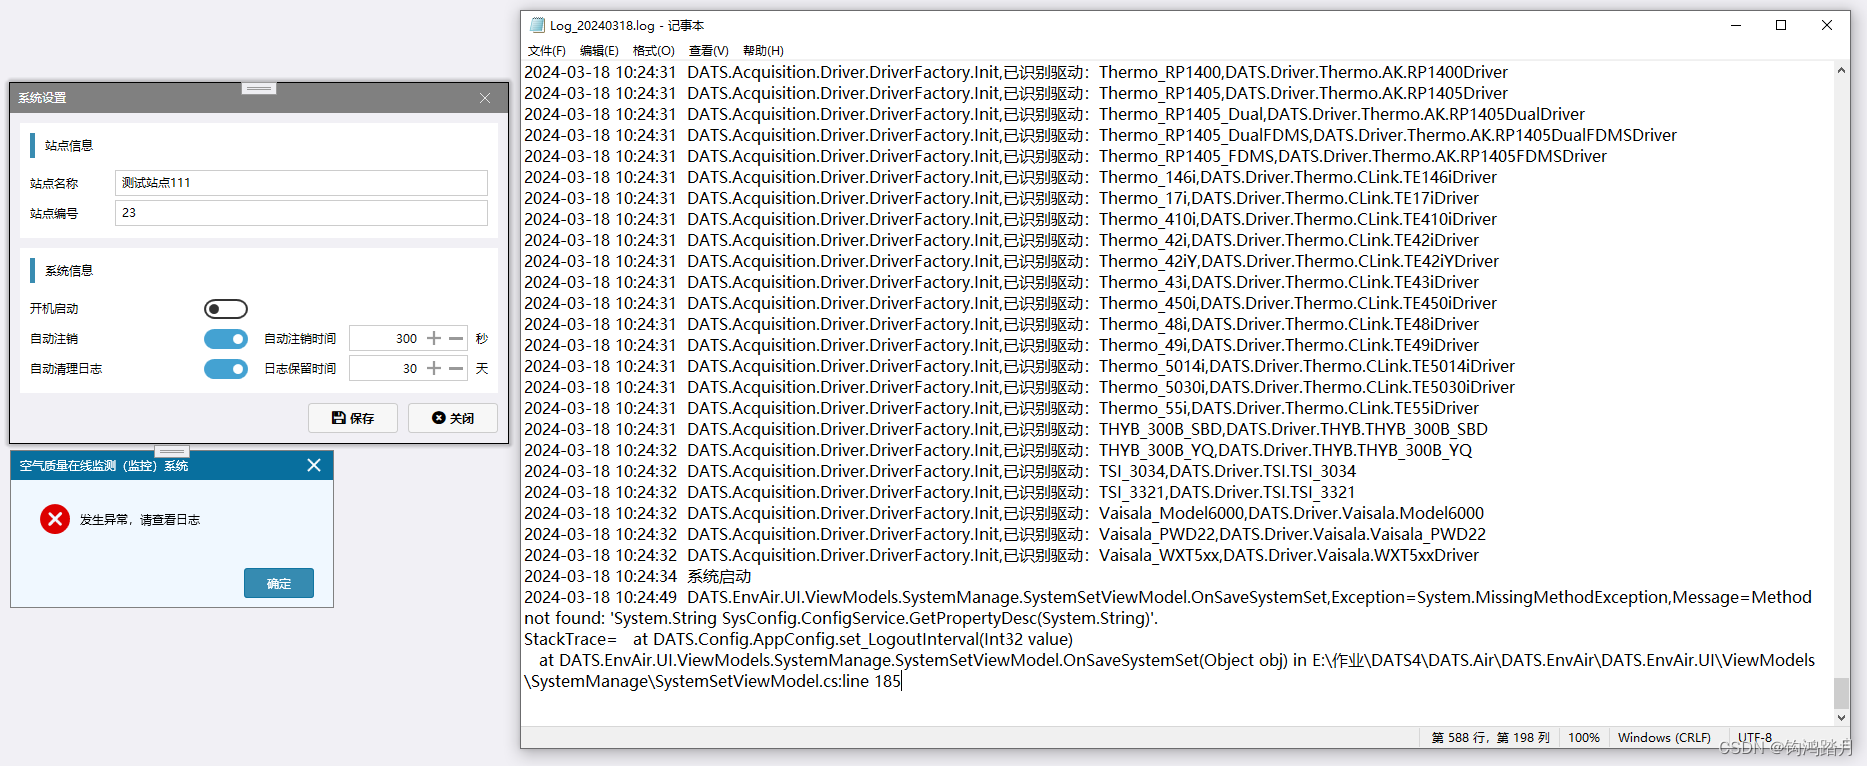Click the Thermo_RP1400 driver log line
Image resolution: width=1867 pixels, height=766 pixels.
click(x=1016, y=72)
